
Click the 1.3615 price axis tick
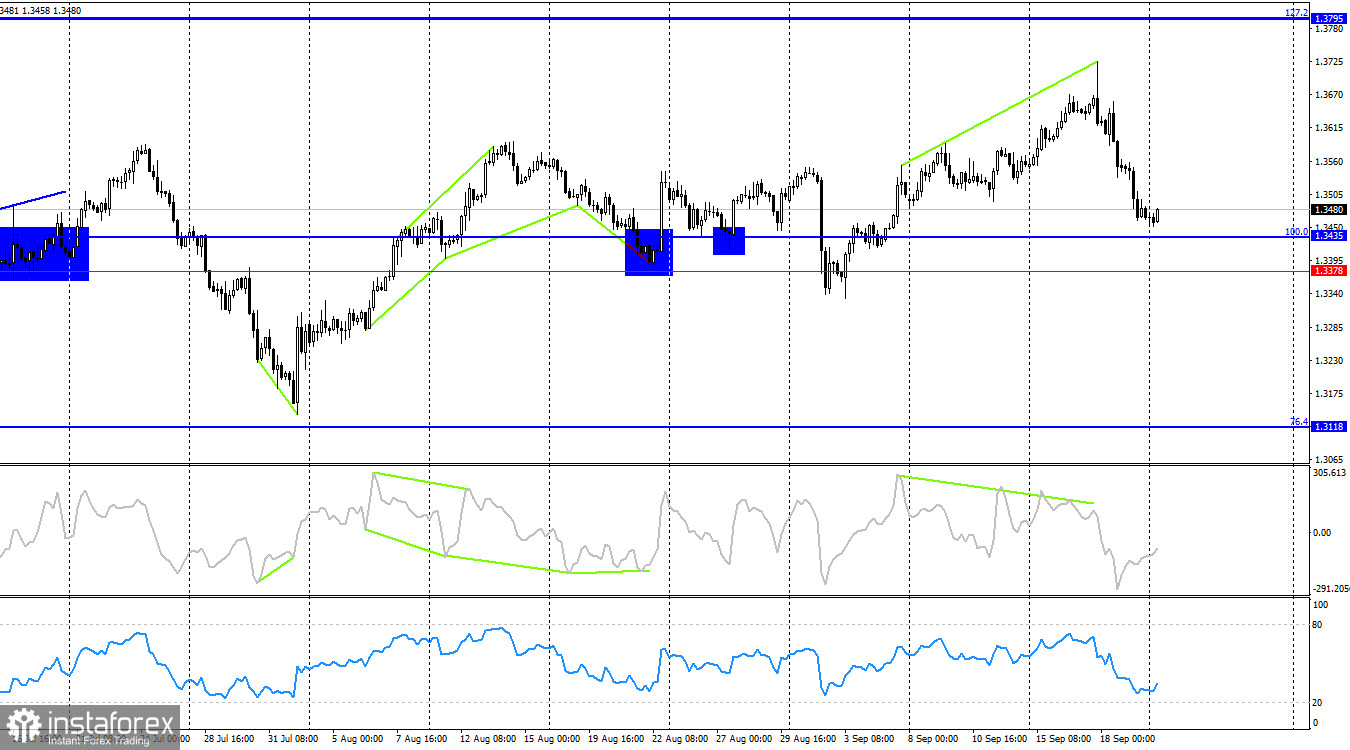1329,128
